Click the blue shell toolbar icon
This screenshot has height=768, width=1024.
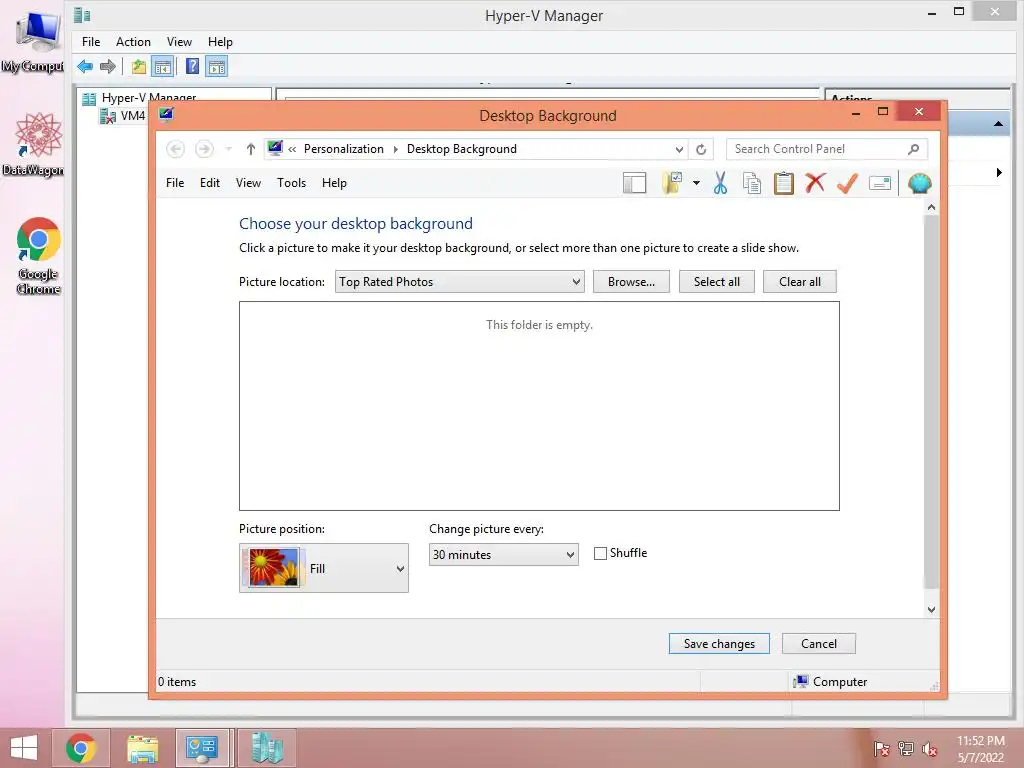[x=920, y=184]
